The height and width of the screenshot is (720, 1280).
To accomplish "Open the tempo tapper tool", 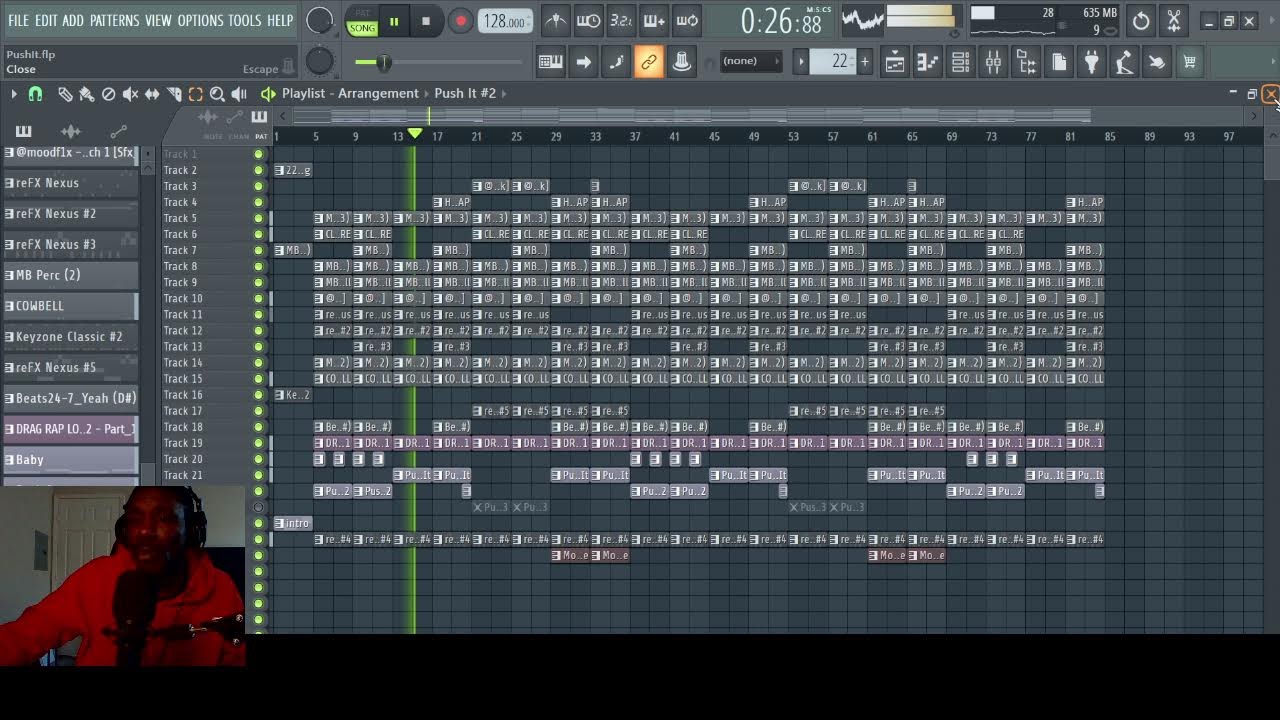I will coord(1124,62).
